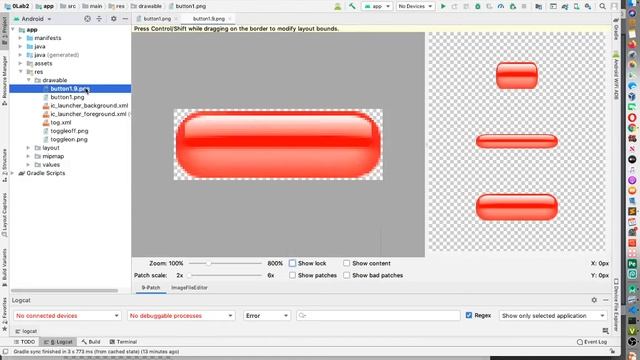The image size is (640, 360).
Task: Open the TODO tool window tab
Action: pyautogui.click(x=24, y=342)
